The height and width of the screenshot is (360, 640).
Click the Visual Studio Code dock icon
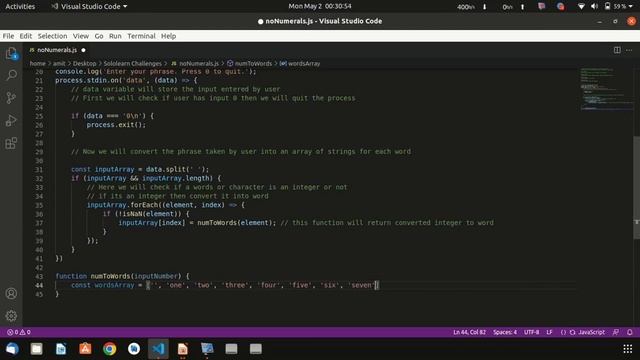(x=158, y=349)
